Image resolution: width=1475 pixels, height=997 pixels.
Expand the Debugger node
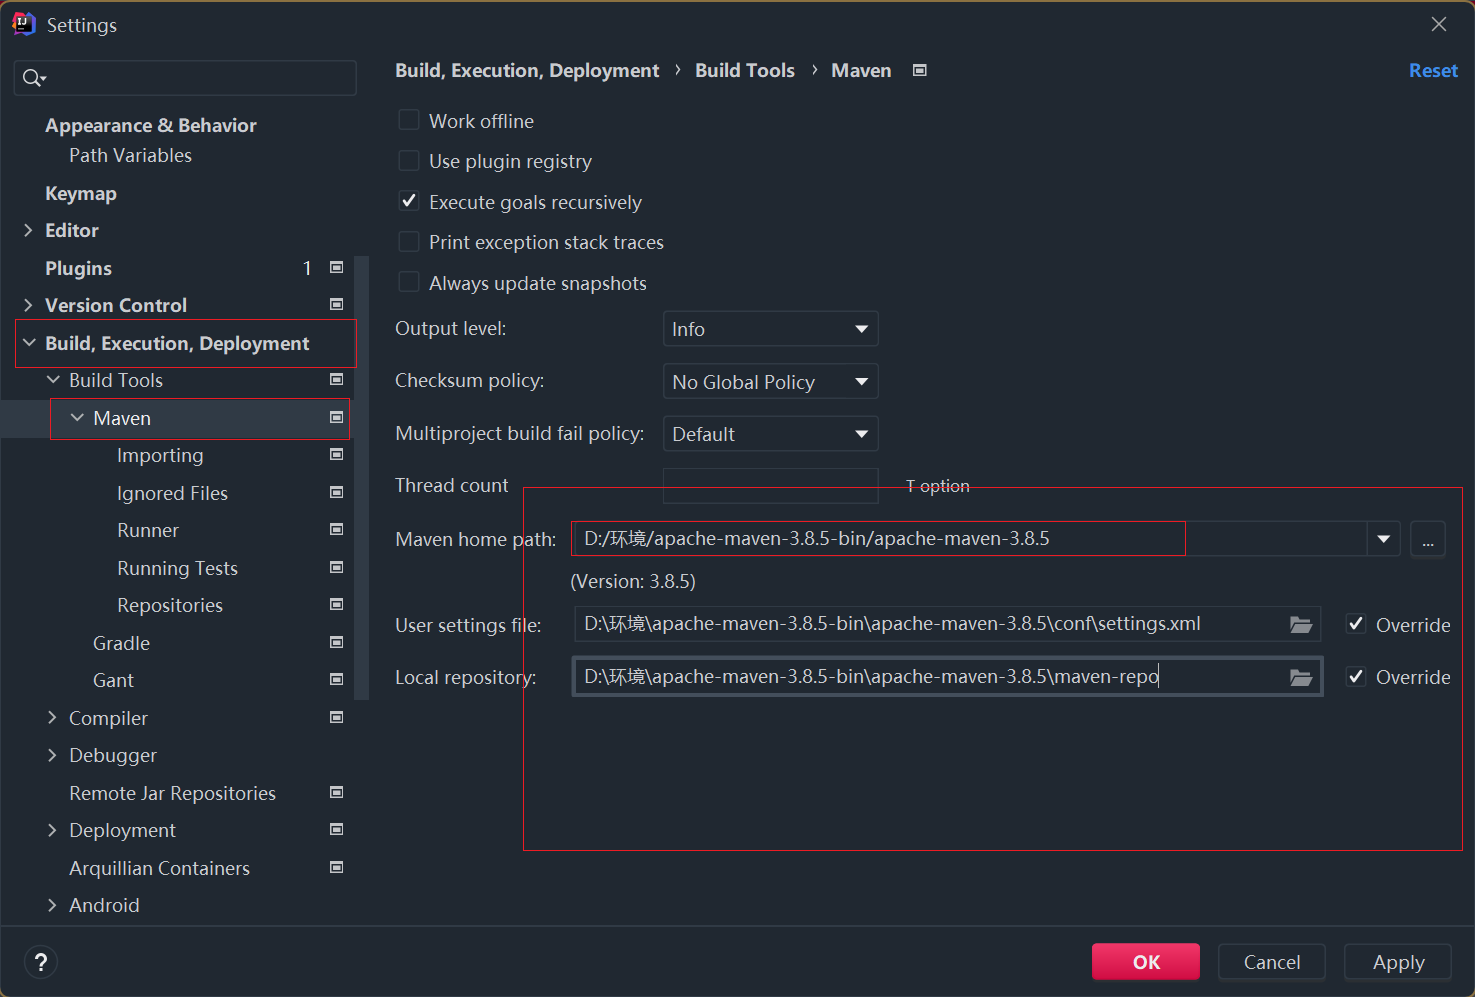click(52, 755)
